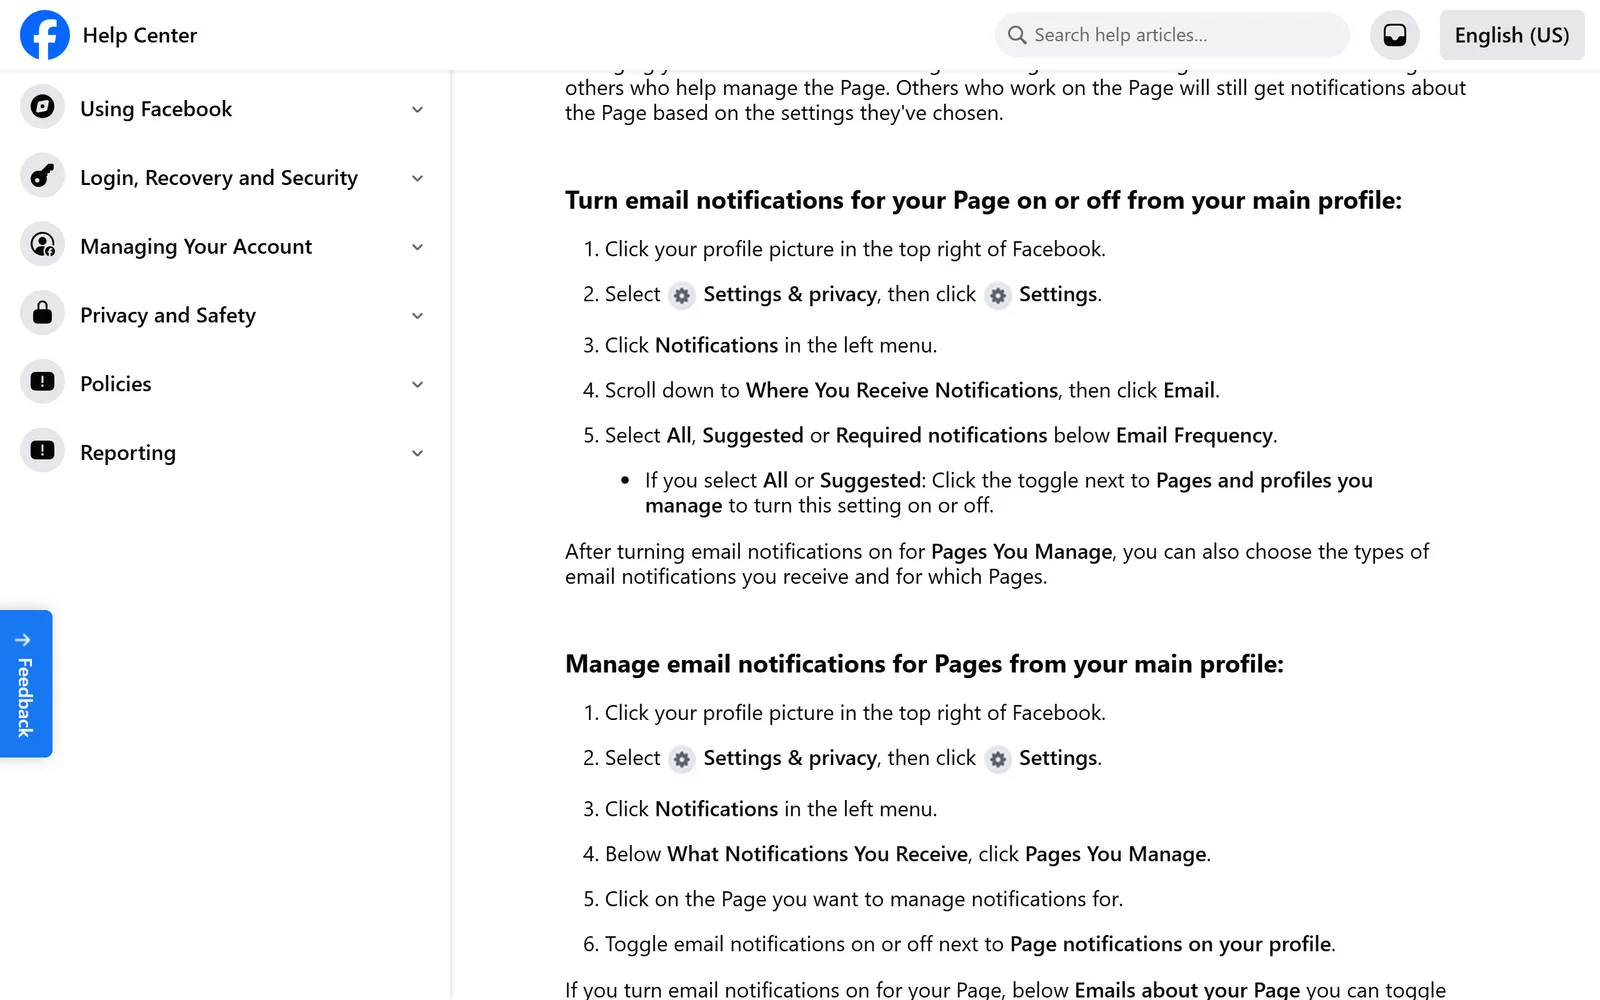Click the Managing Your Account profile icon

[x=42, y=245]
